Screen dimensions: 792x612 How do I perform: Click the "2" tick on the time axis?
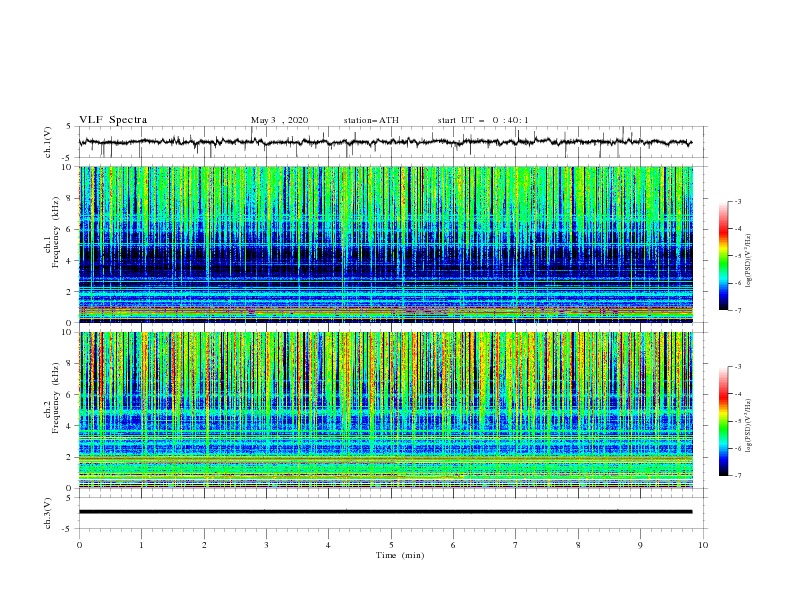[x=204, y=545]
